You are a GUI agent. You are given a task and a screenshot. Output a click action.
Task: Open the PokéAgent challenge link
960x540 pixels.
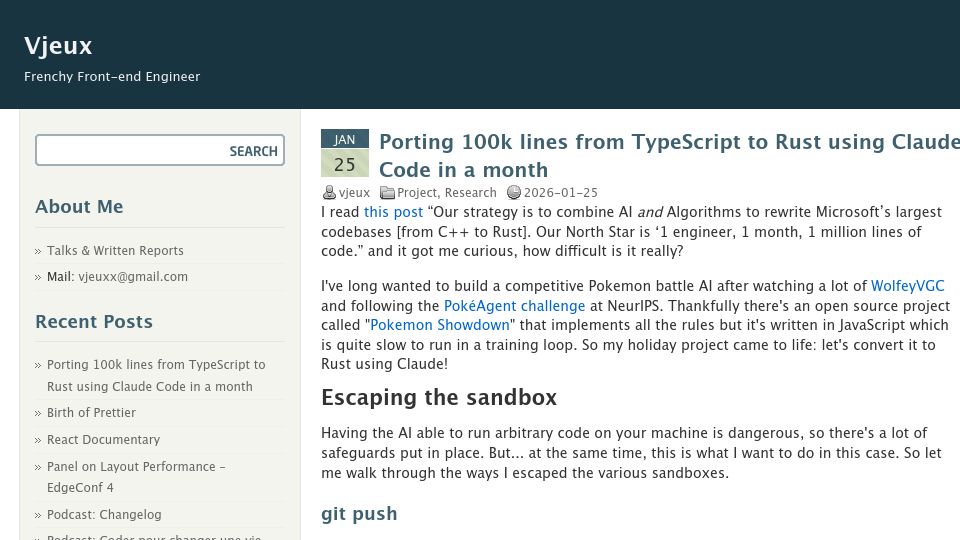click(x=514, y=306)
